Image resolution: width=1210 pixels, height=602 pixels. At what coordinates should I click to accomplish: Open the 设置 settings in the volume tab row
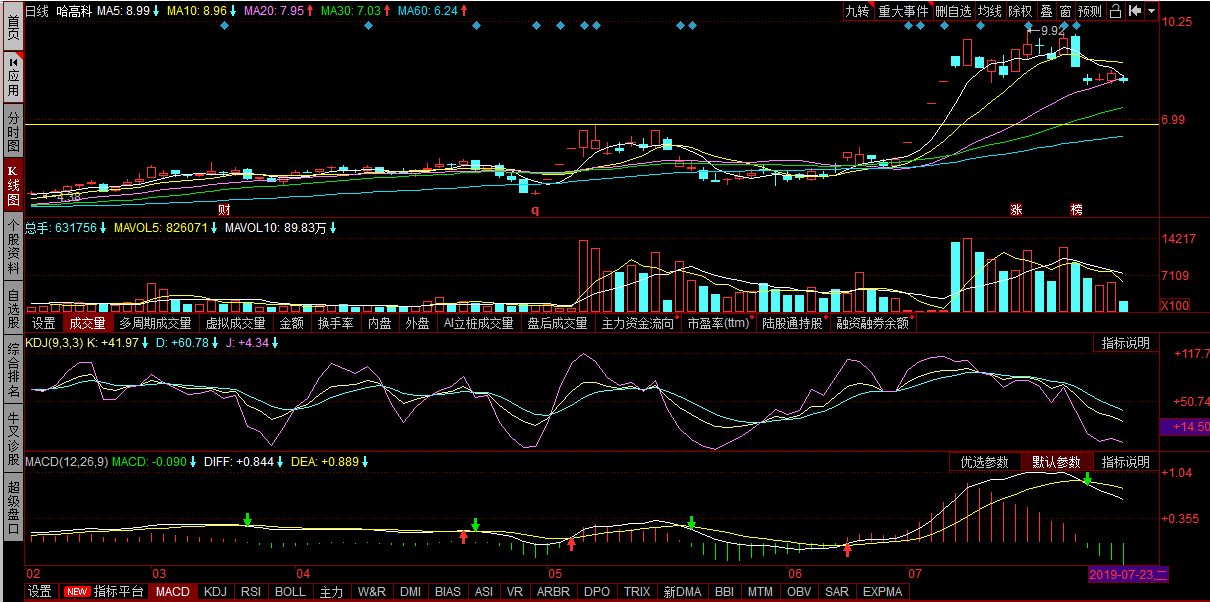pos(43,323)
